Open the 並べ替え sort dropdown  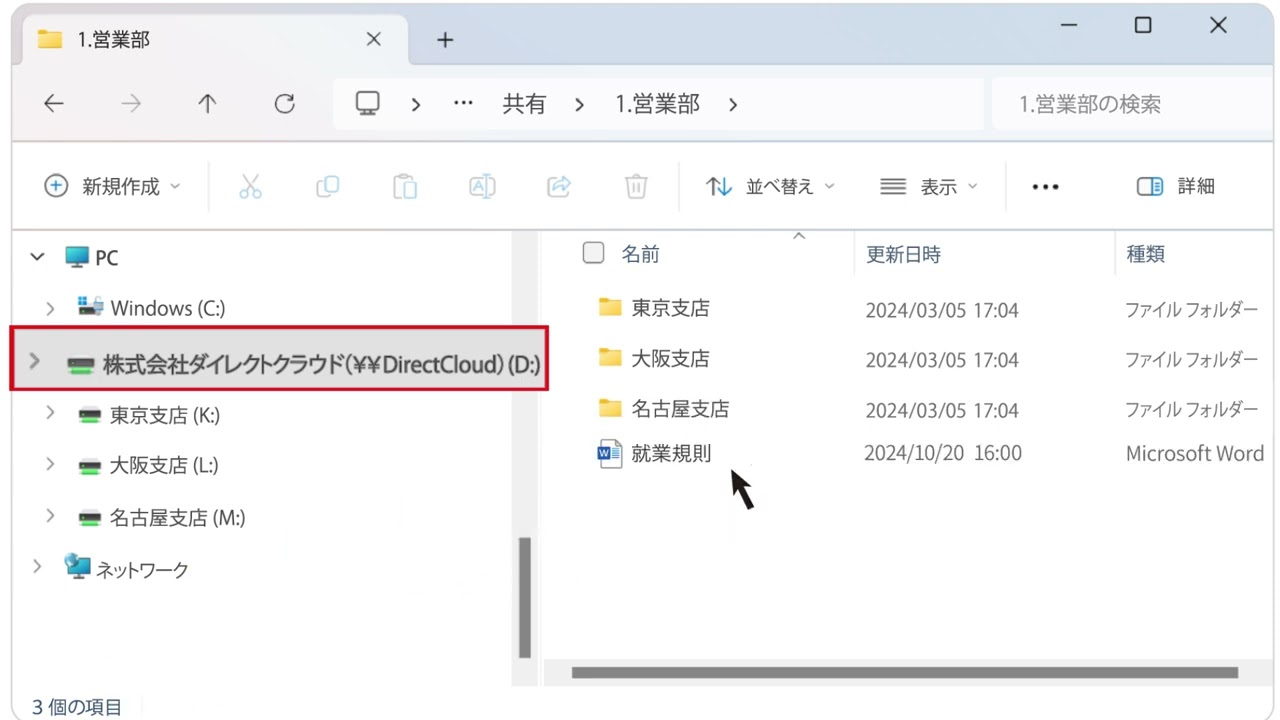click(x=771, y=187)
